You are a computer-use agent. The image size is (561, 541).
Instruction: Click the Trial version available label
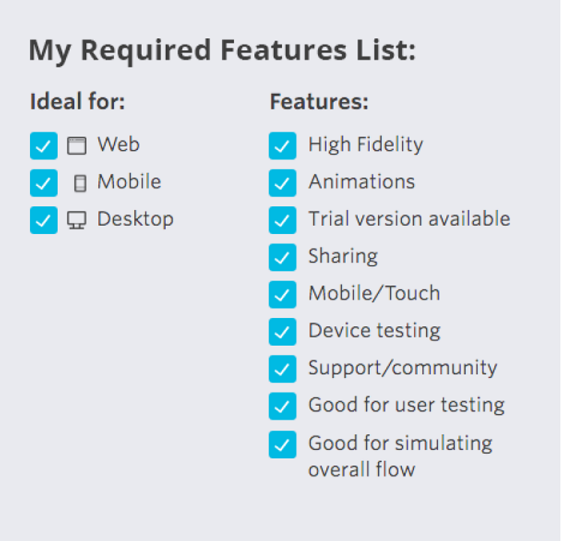click(x=409, y=219)
